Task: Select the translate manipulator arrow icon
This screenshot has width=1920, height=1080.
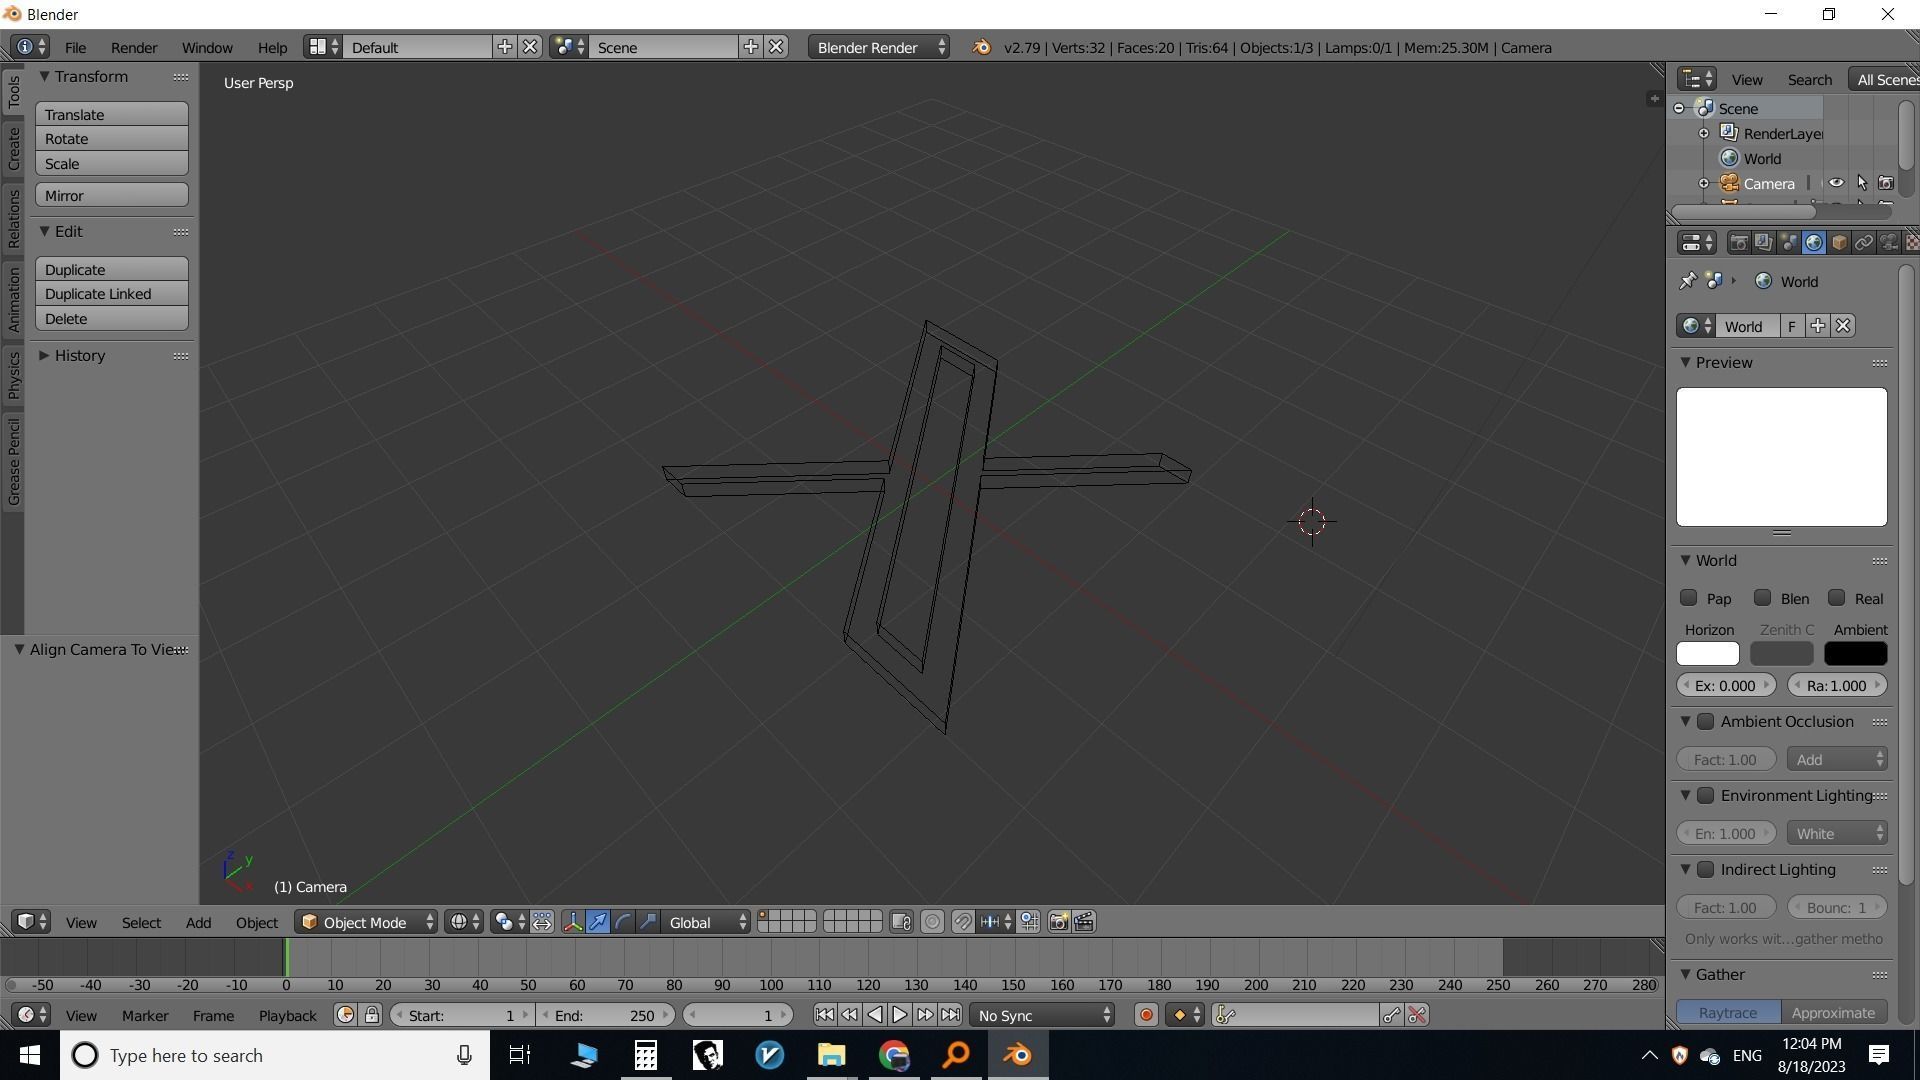Action: (x=598, y=922)
